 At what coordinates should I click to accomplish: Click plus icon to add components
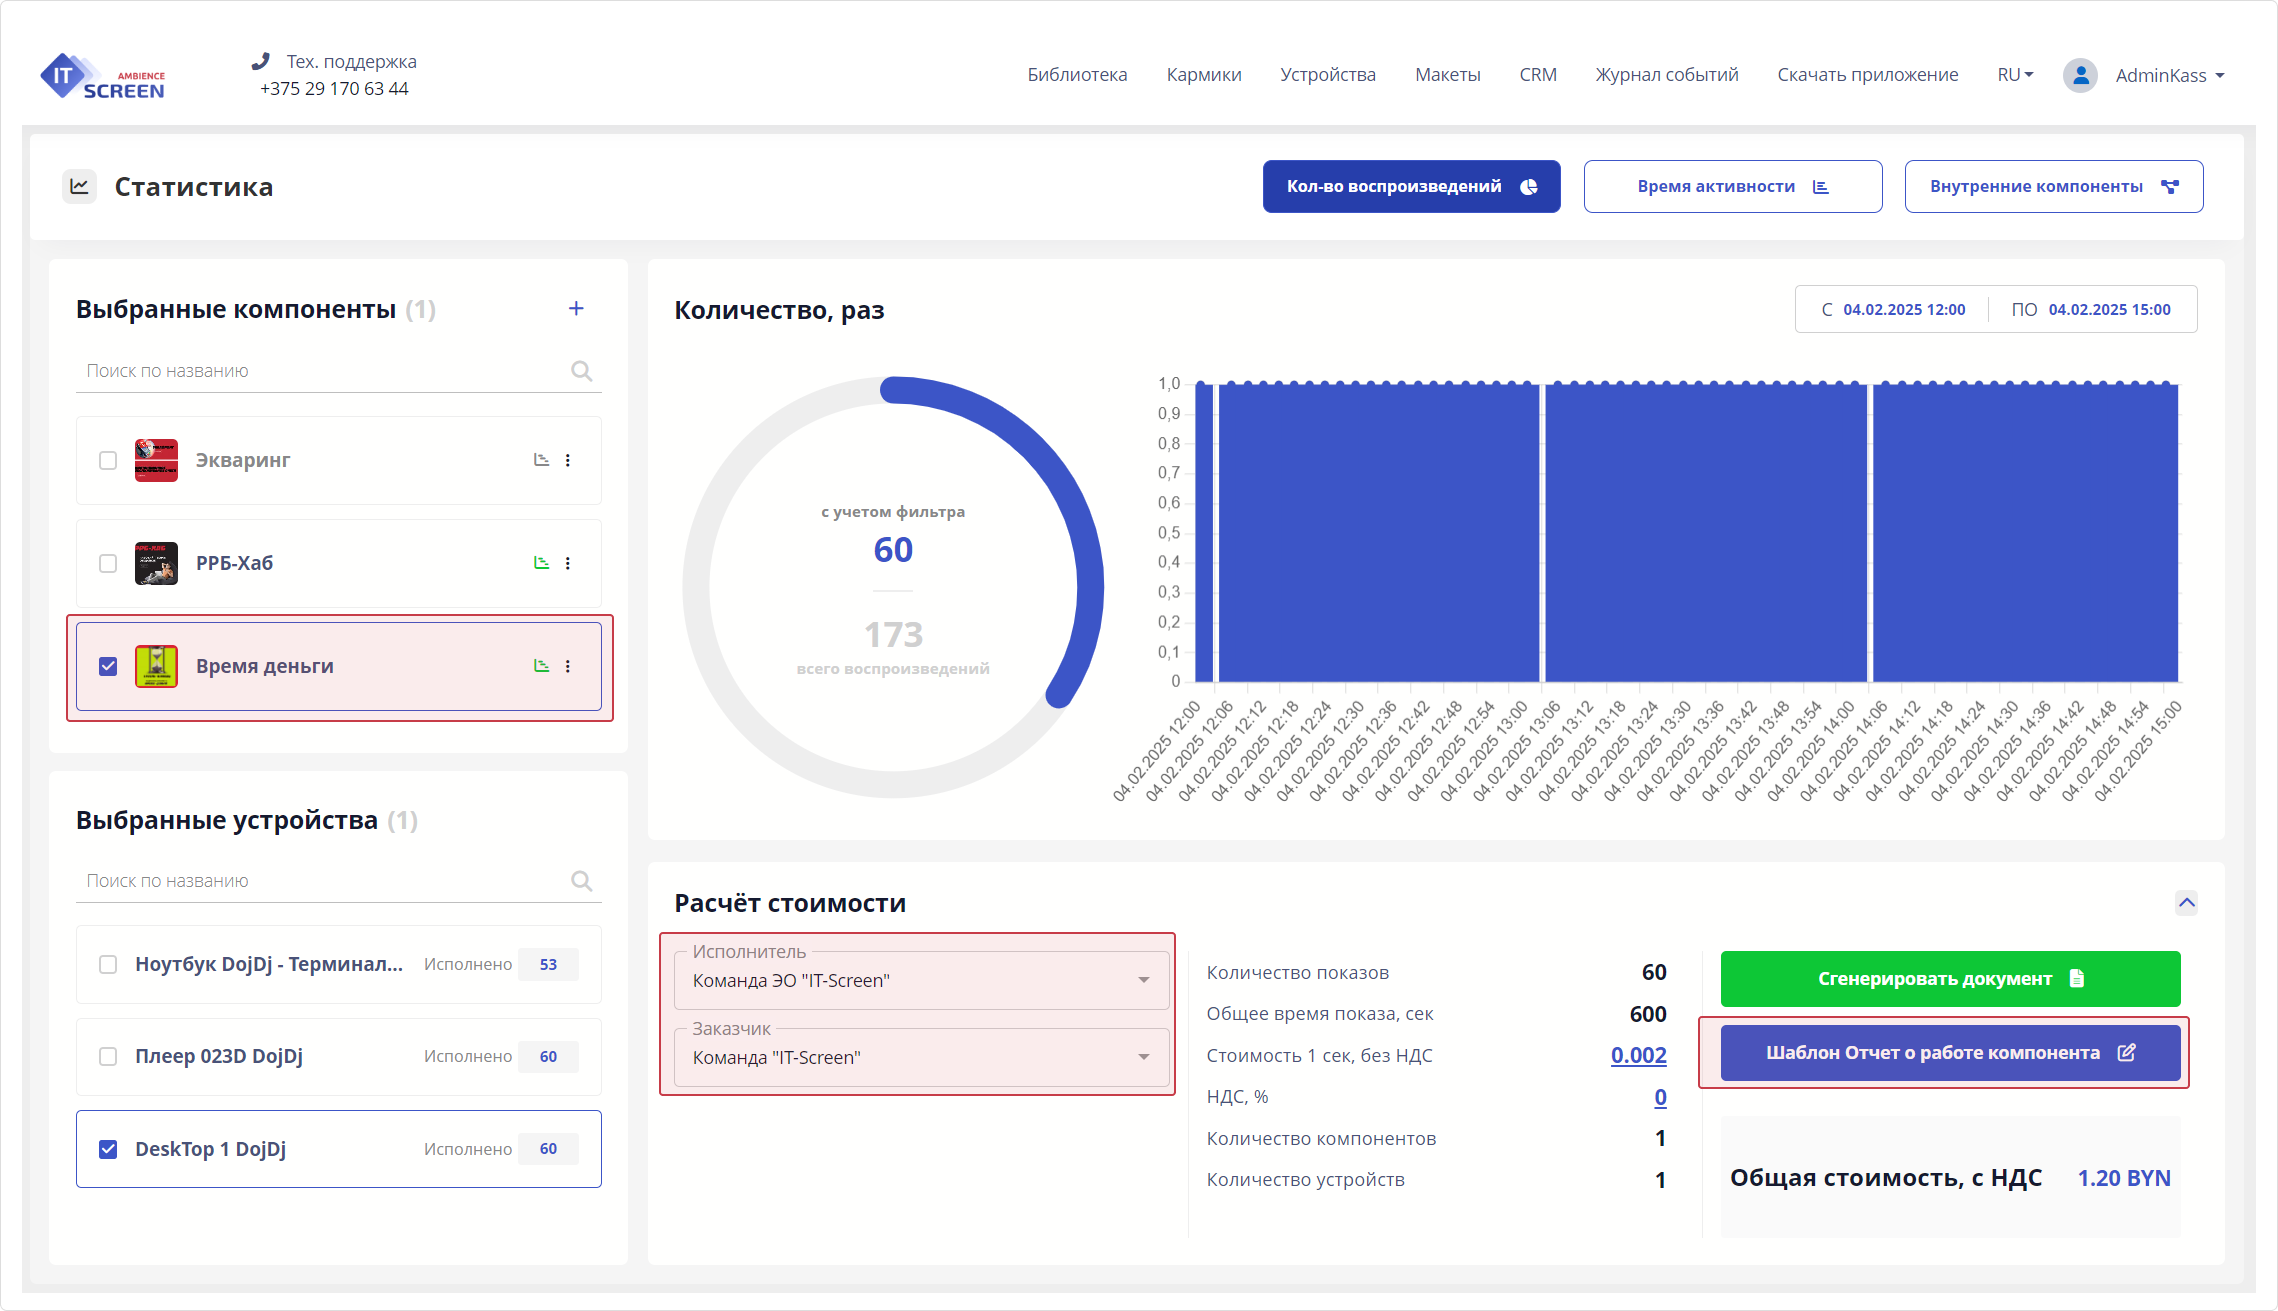pyautogui.click(x=576, y=309)
